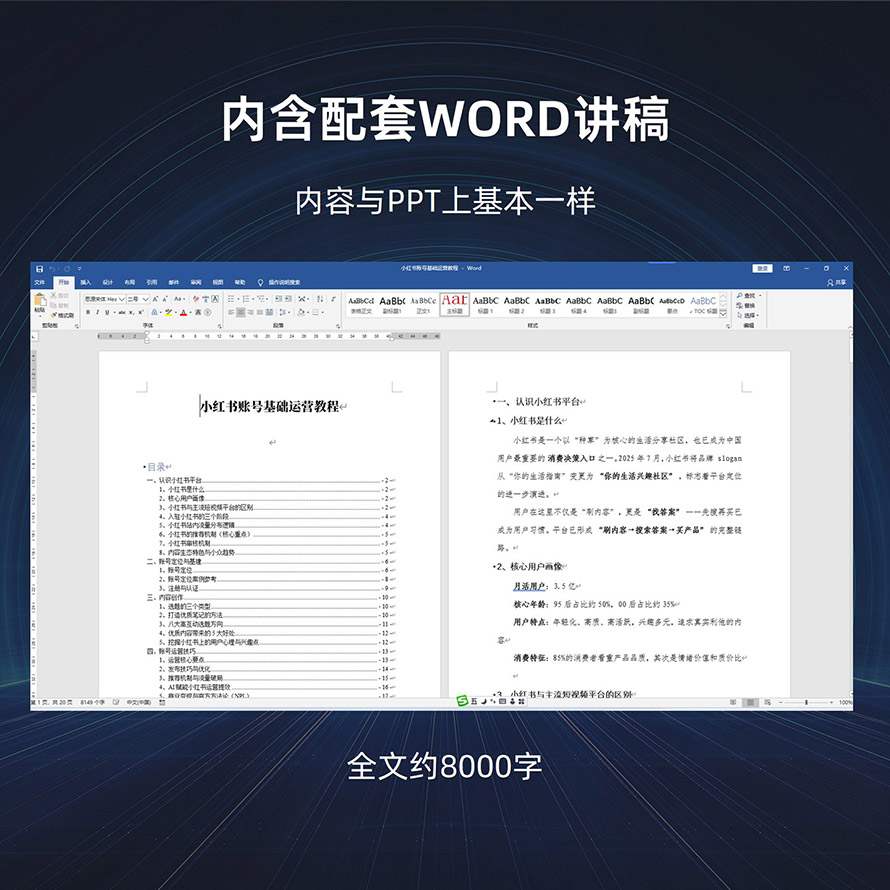This screenshot has height=890, width=890.
Task: Open the font size dropdown
Action: point(146,299)
